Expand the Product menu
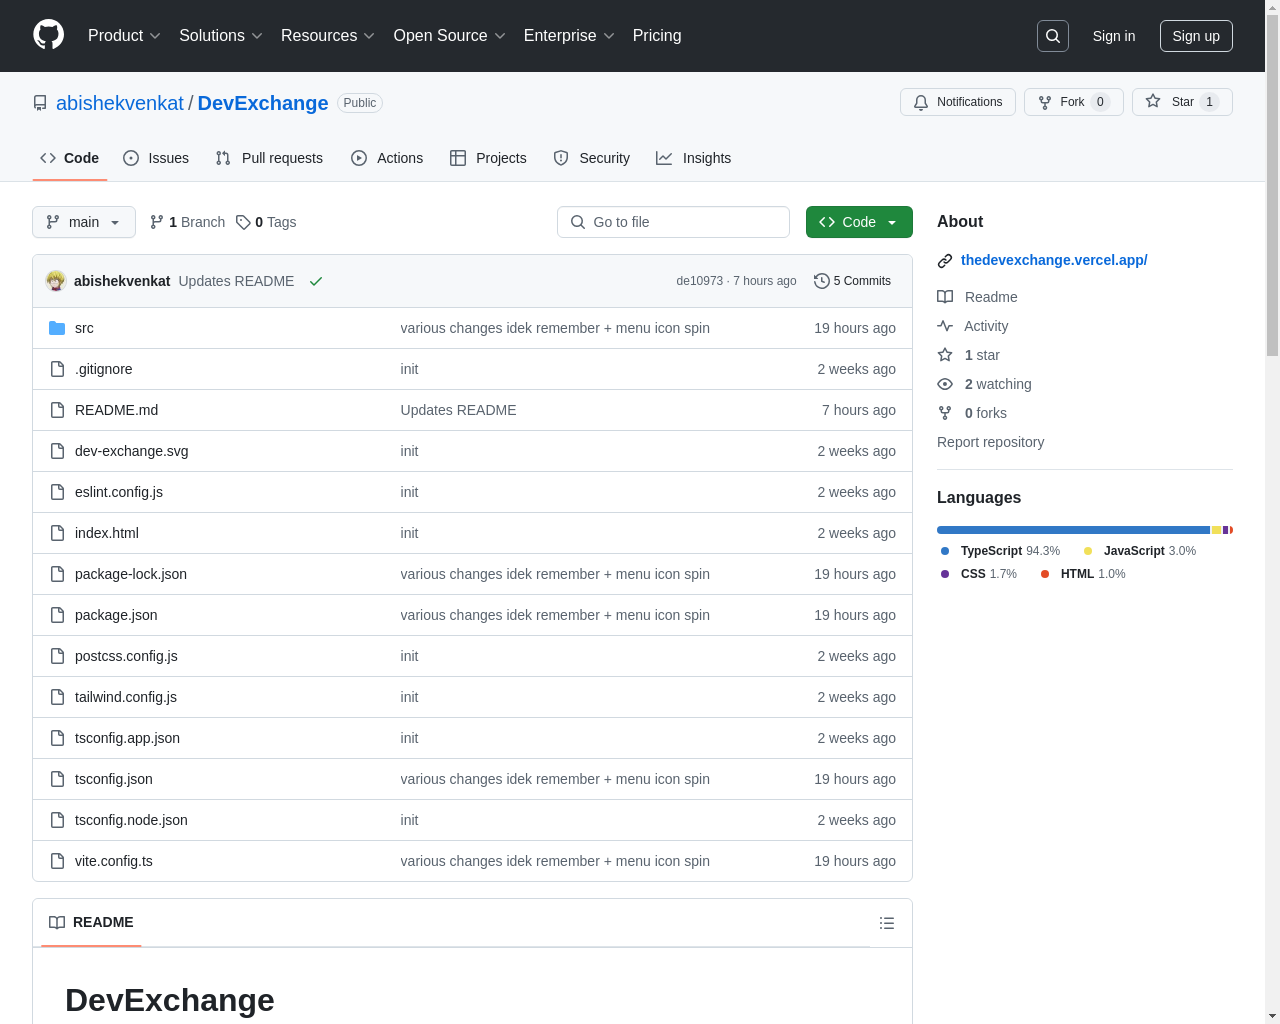Screen dimensions: 1280x1024 coord(124,35)
